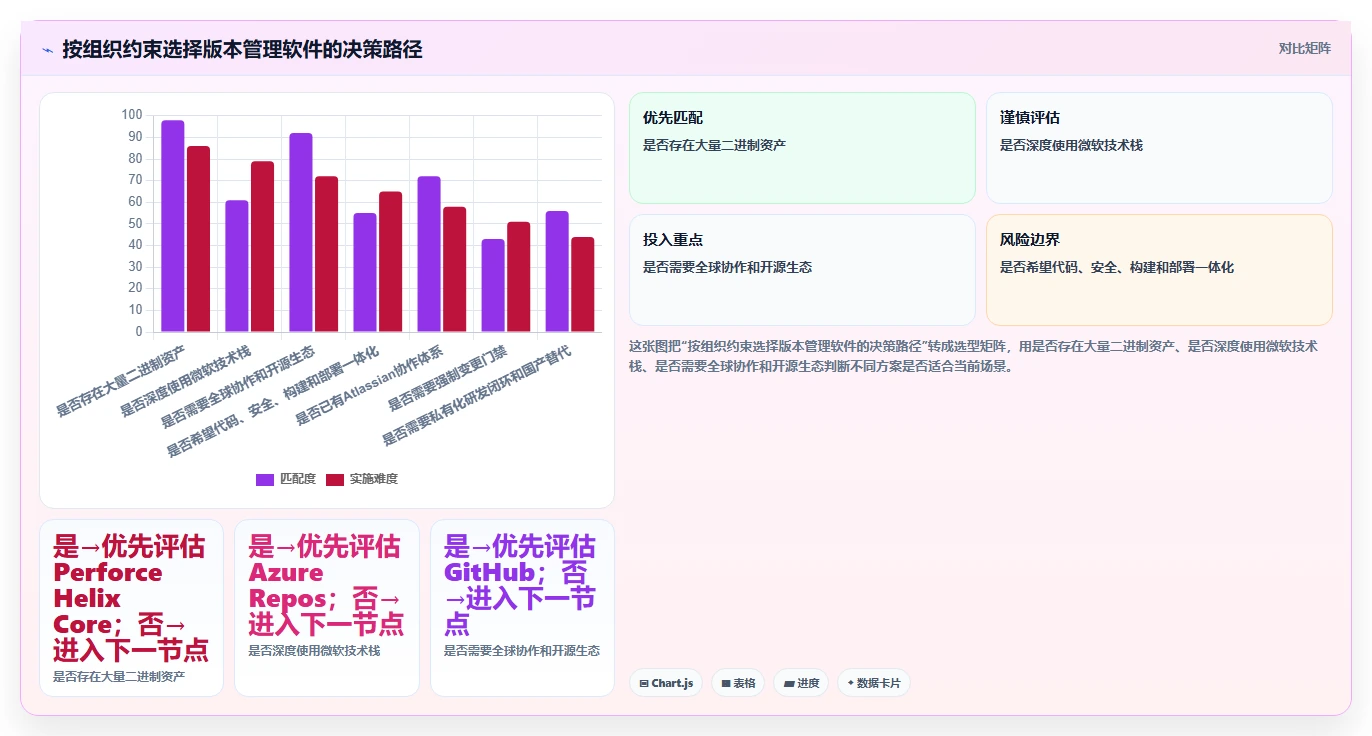Click the lightning icon beside the page title
The image size is (1372, 736).
[x=47, y=49]
